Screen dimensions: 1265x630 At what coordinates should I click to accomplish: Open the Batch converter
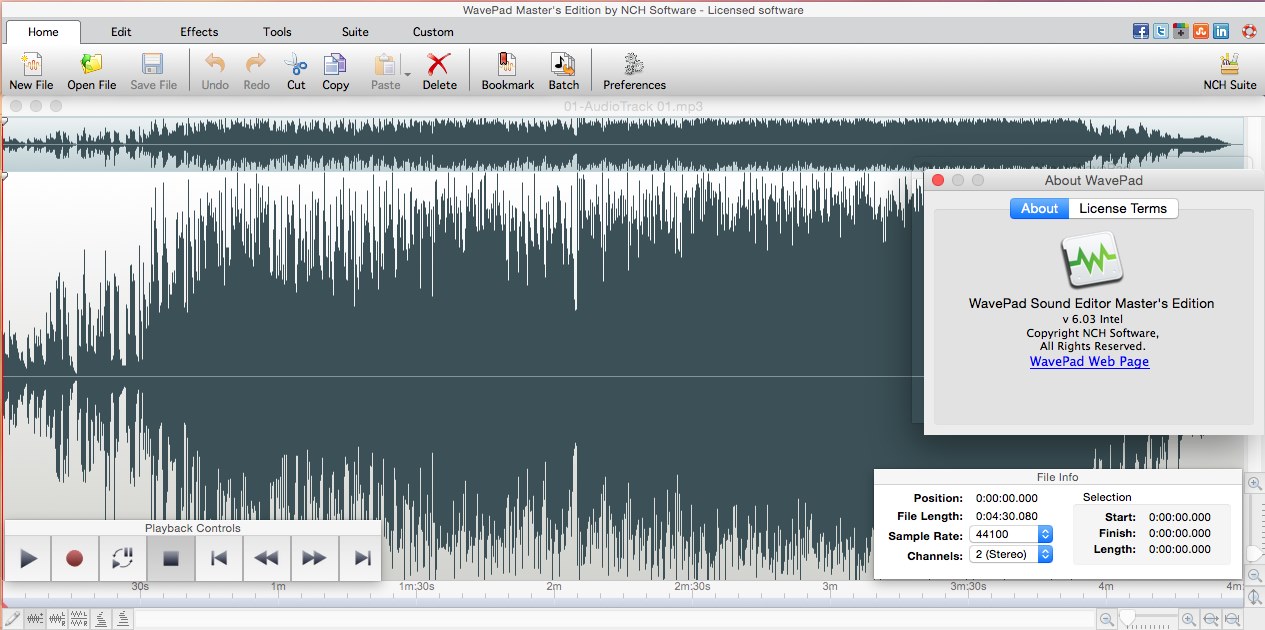tap(564, 73)
